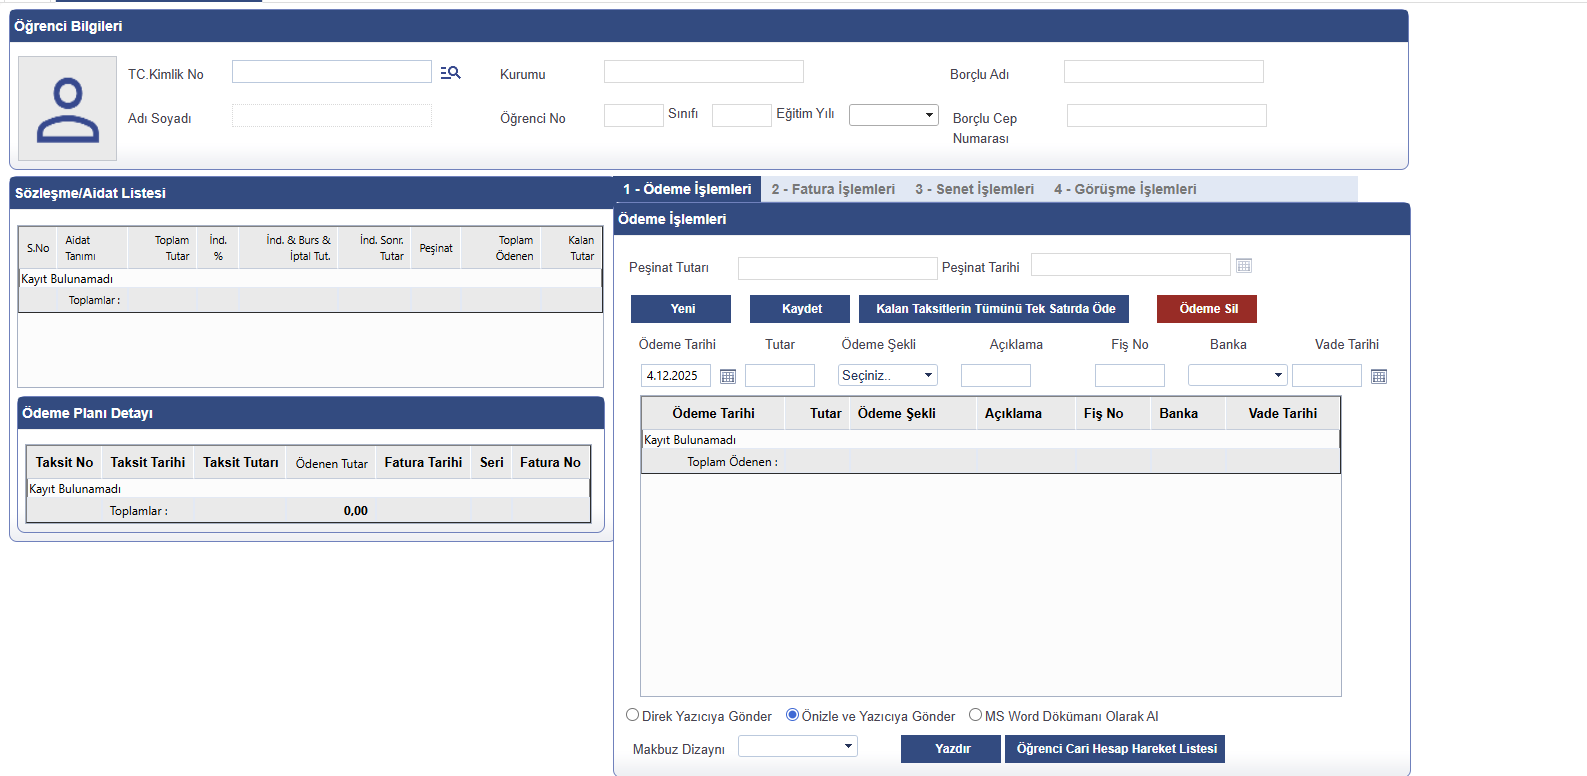Switch to the 2 - Fatura İşlemleri tab
The height and width of the screenshot is (776, 1587).
click(833, 189)
